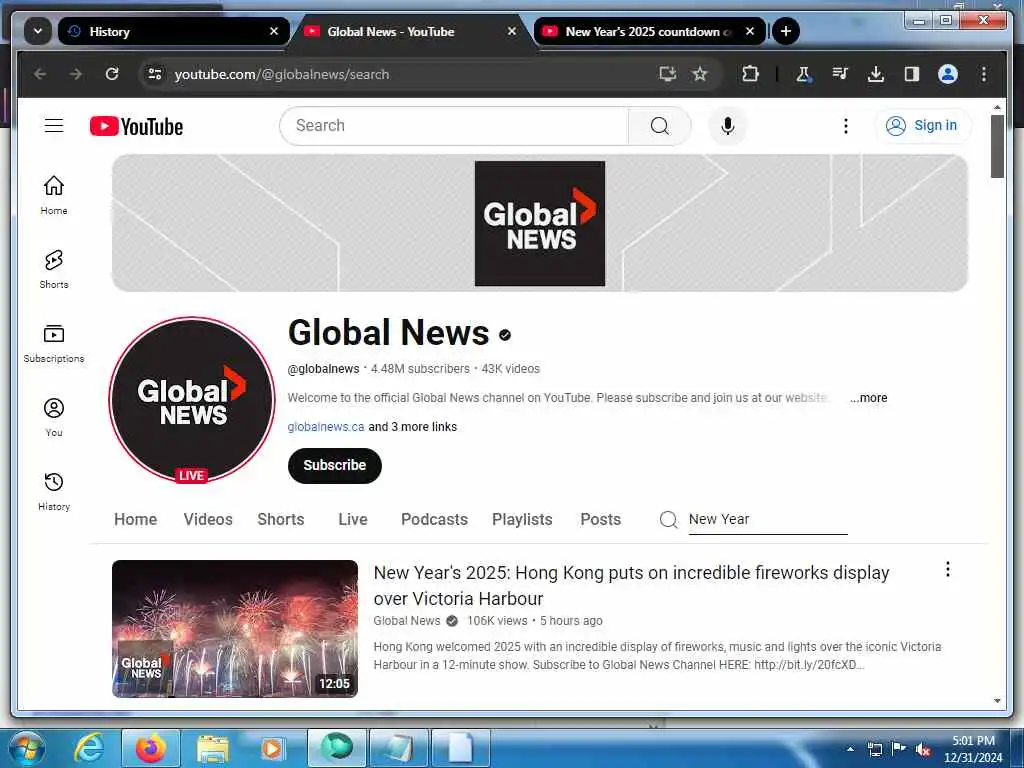Click the channel search magnifier icon
This screenshot has width=1024, height=768.
click(x=668, y=519)
